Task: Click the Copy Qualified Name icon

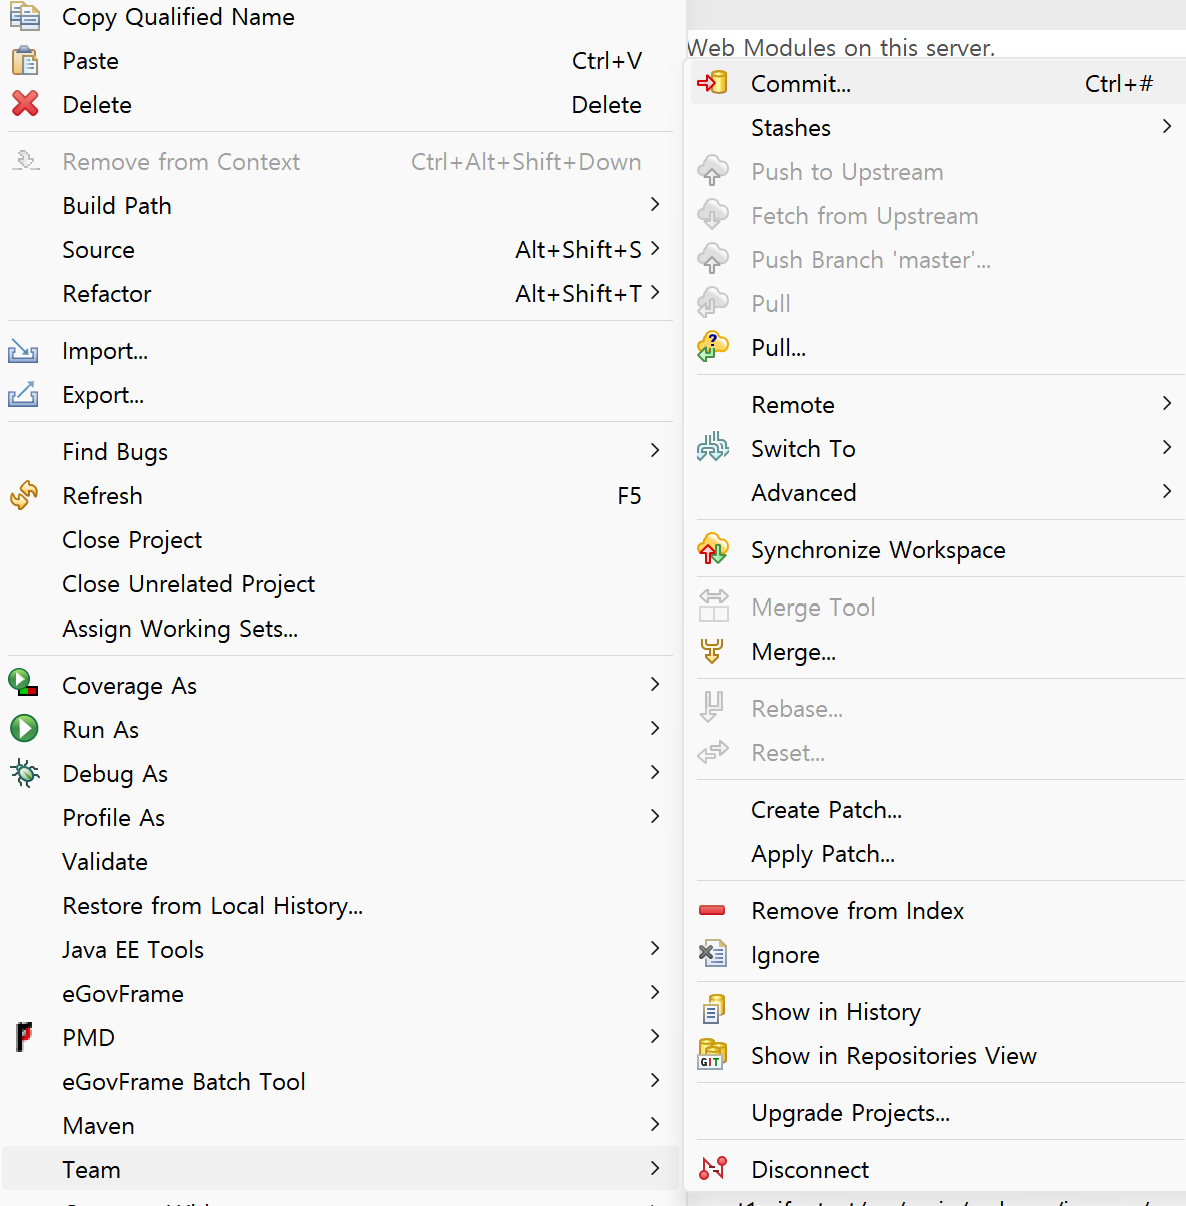Action: pyautogui.click(x=25, y=17)
